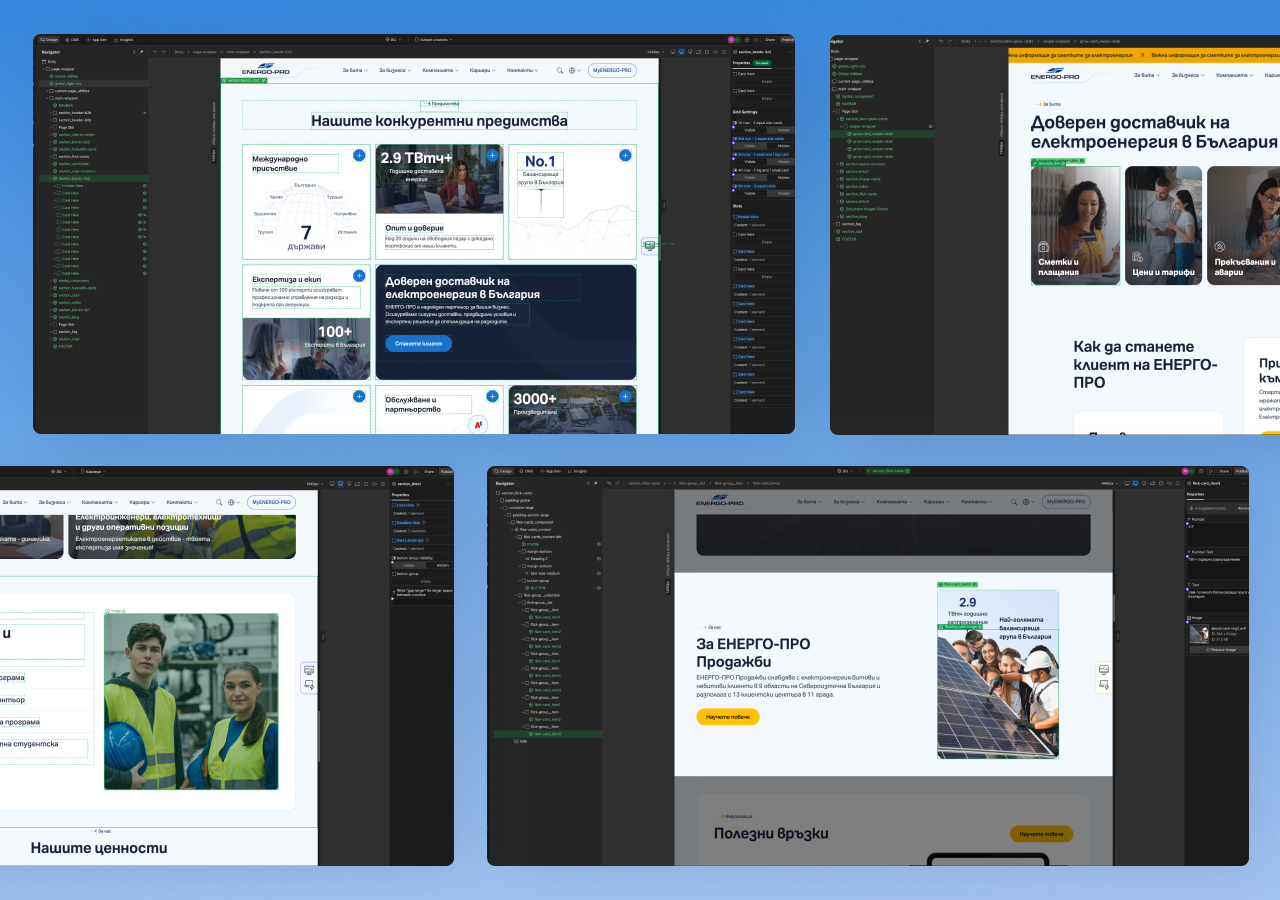The height and width of the screenshot is (900, 1280).
Task: Set 4th row to Visible in Grid Settings
Action: [749, 178]
